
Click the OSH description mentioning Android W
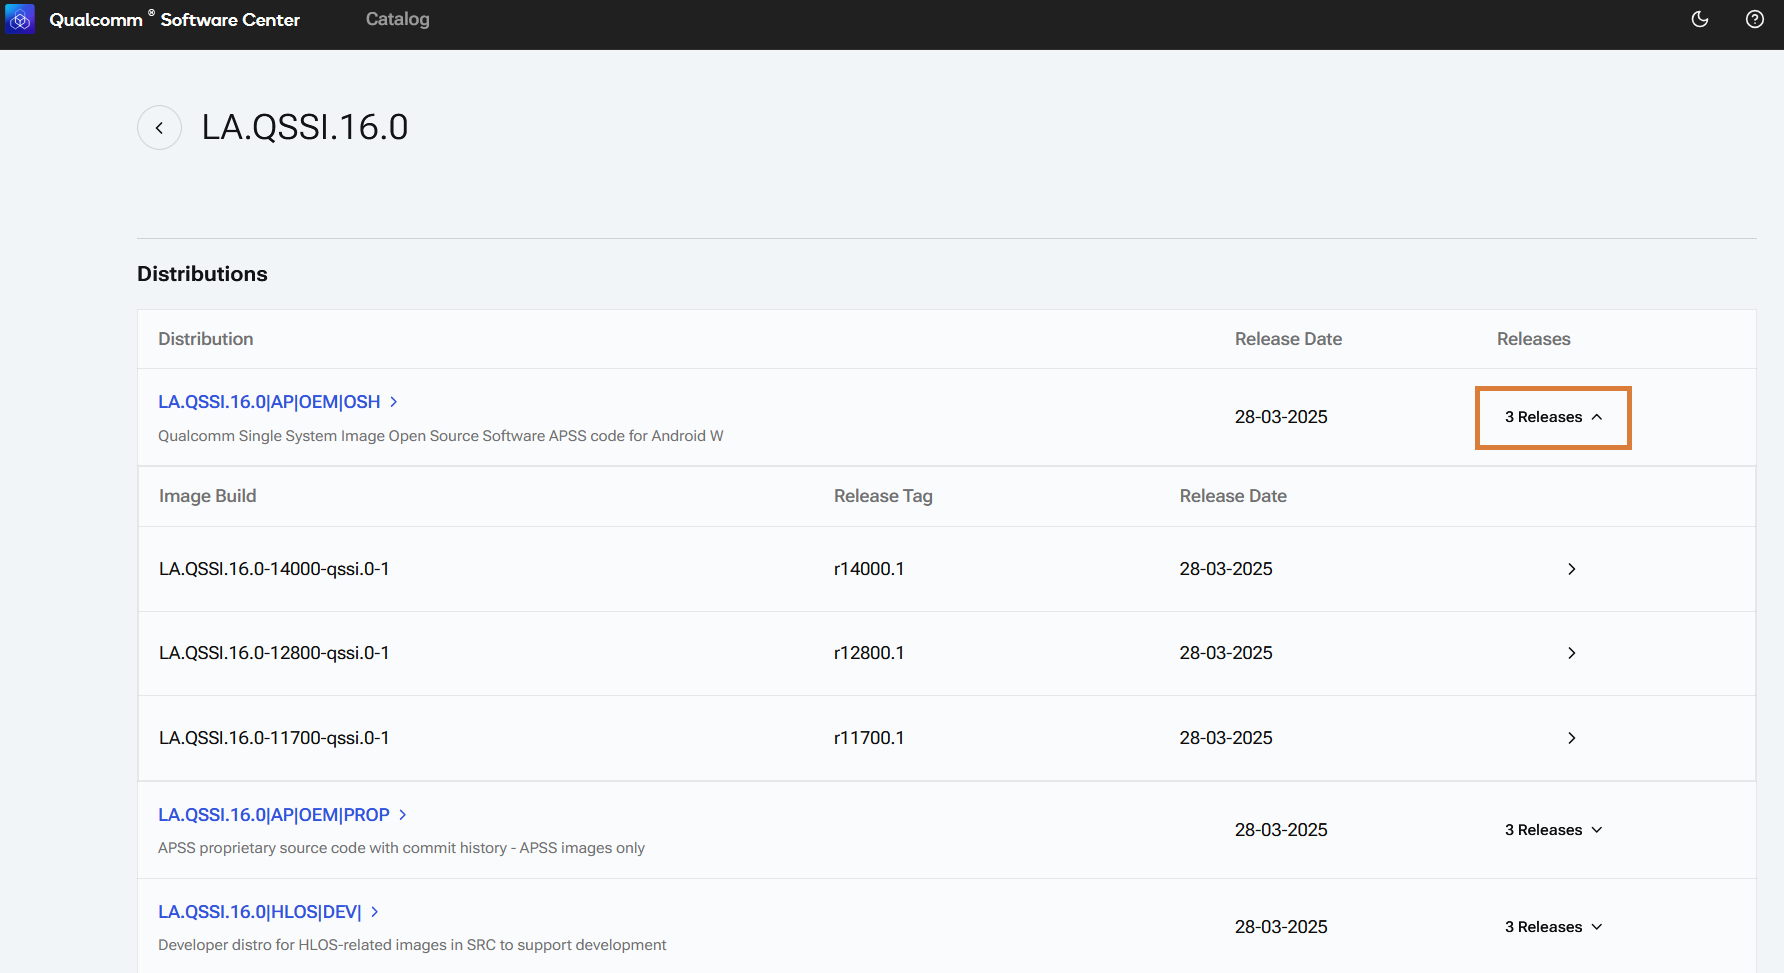click(x=441, y=436)
